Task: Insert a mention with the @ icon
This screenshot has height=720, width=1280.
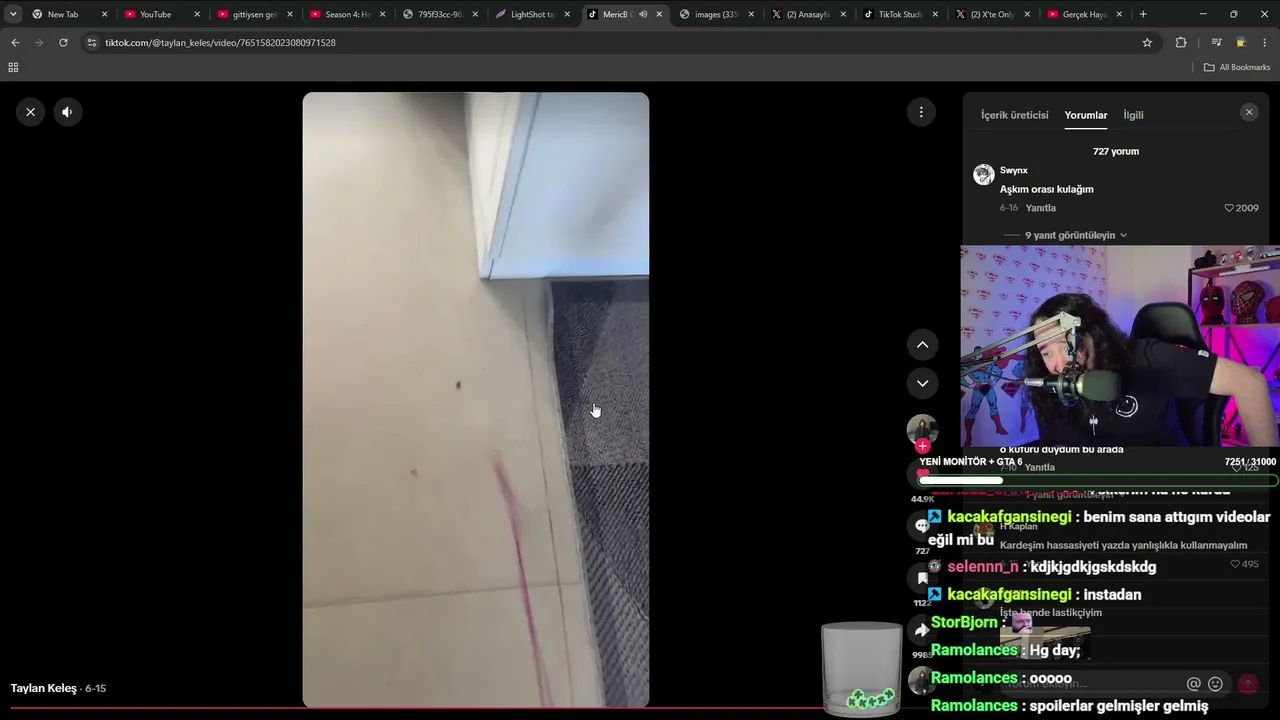Action: click(1193, 684)
